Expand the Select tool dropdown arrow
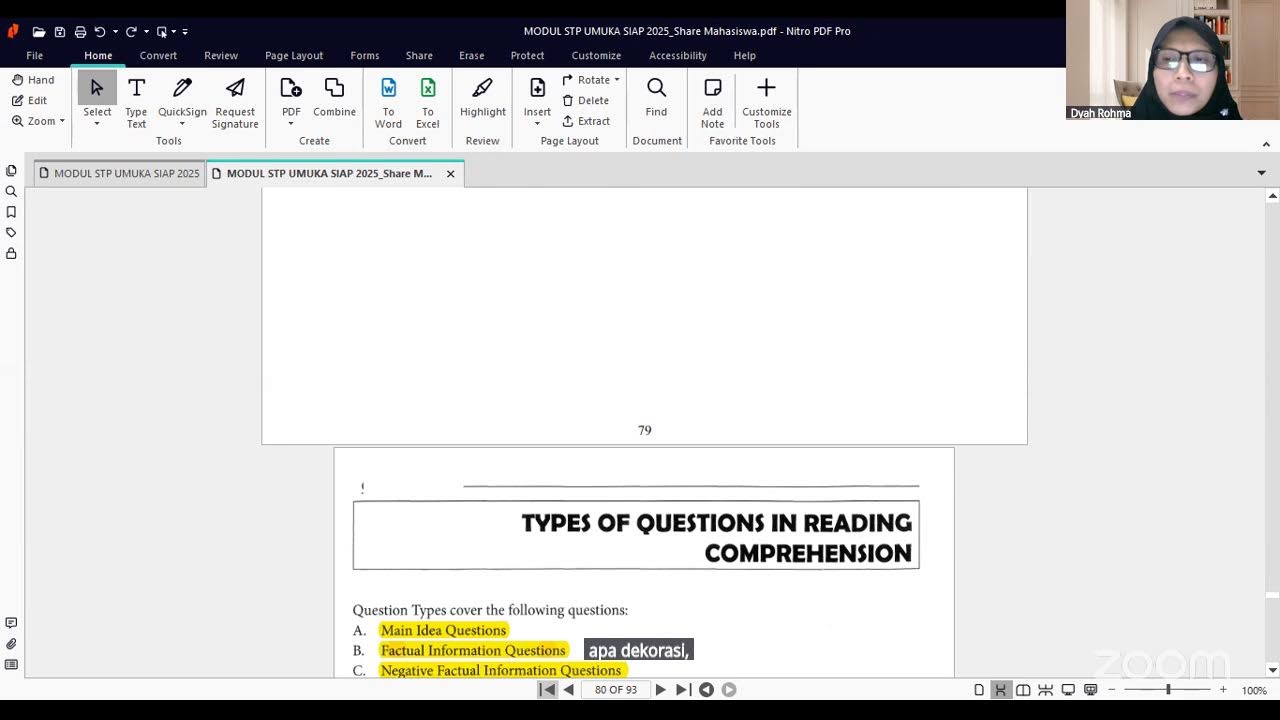The height and width of the screenshot is (720, 1280). tap(97, 124)
